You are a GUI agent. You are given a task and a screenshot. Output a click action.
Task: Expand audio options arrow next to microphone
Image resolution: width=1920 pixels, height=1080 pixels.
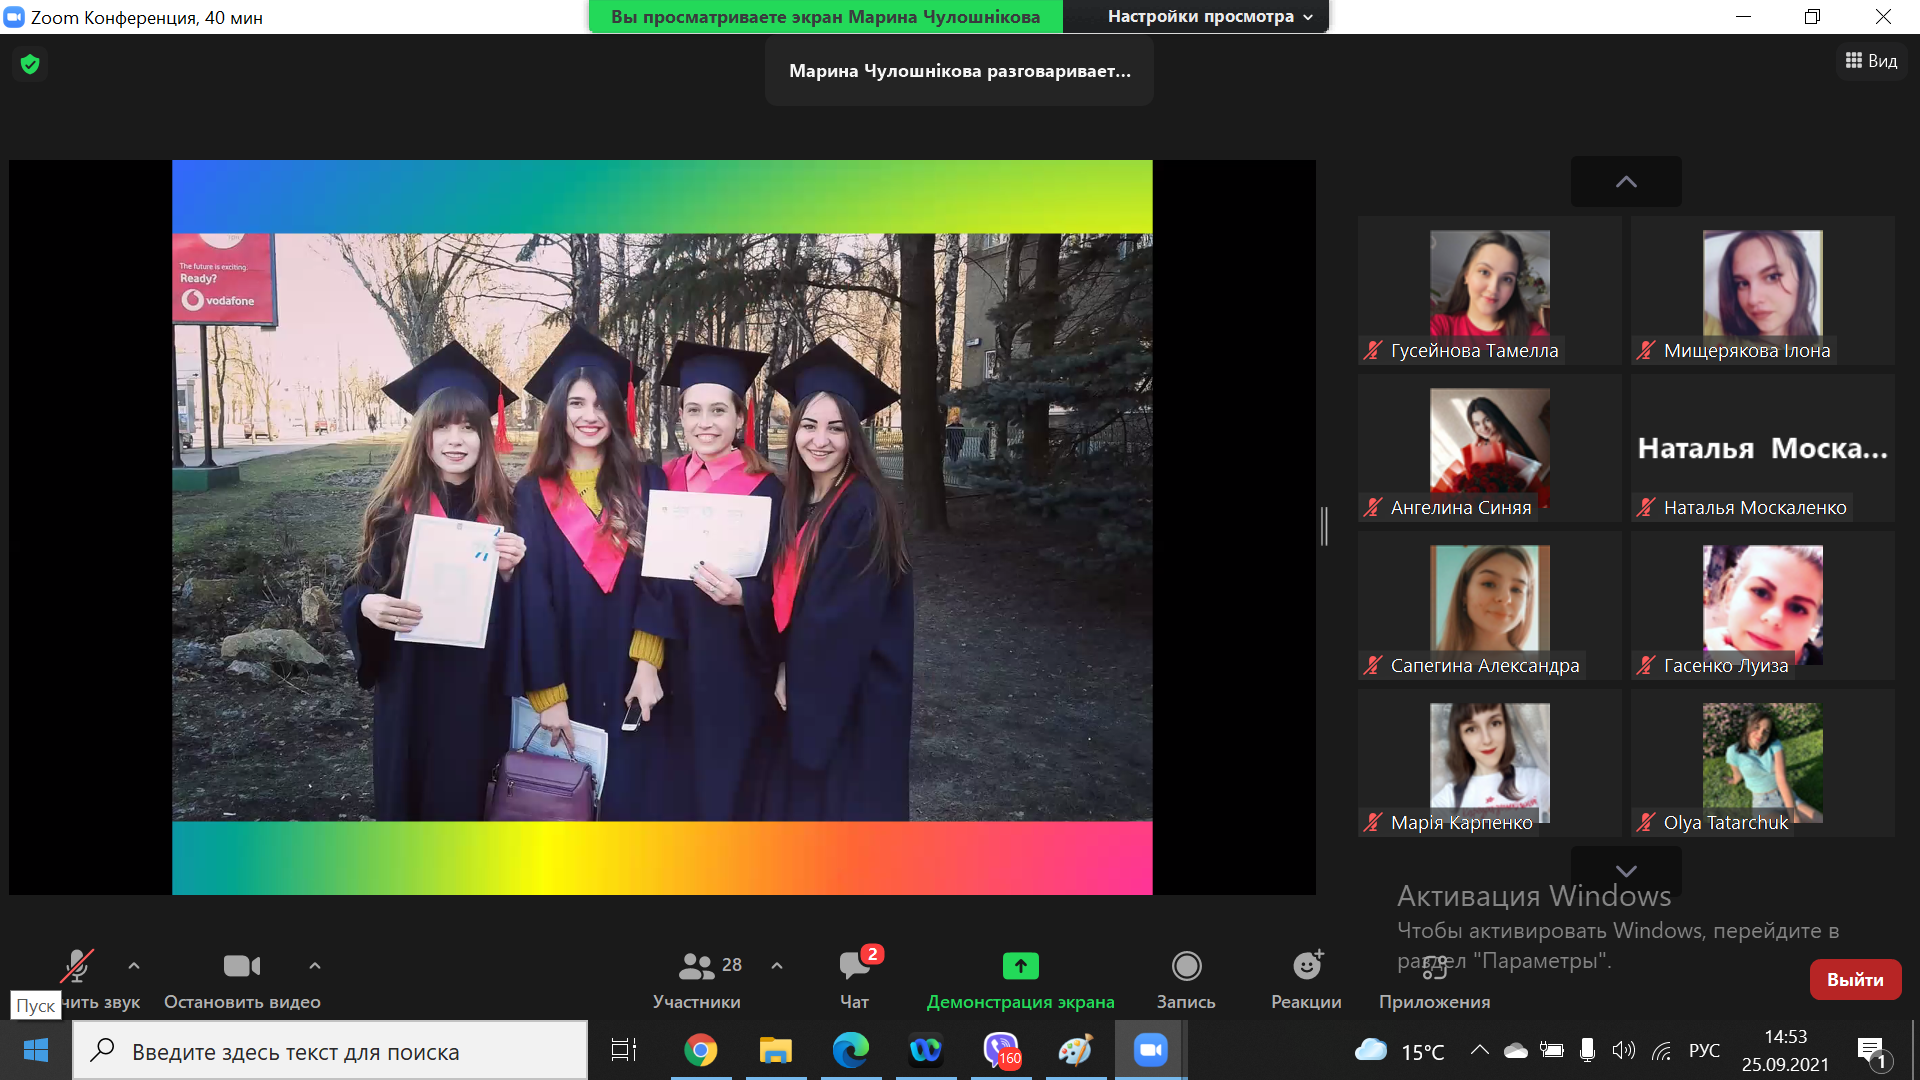point(134,966)
